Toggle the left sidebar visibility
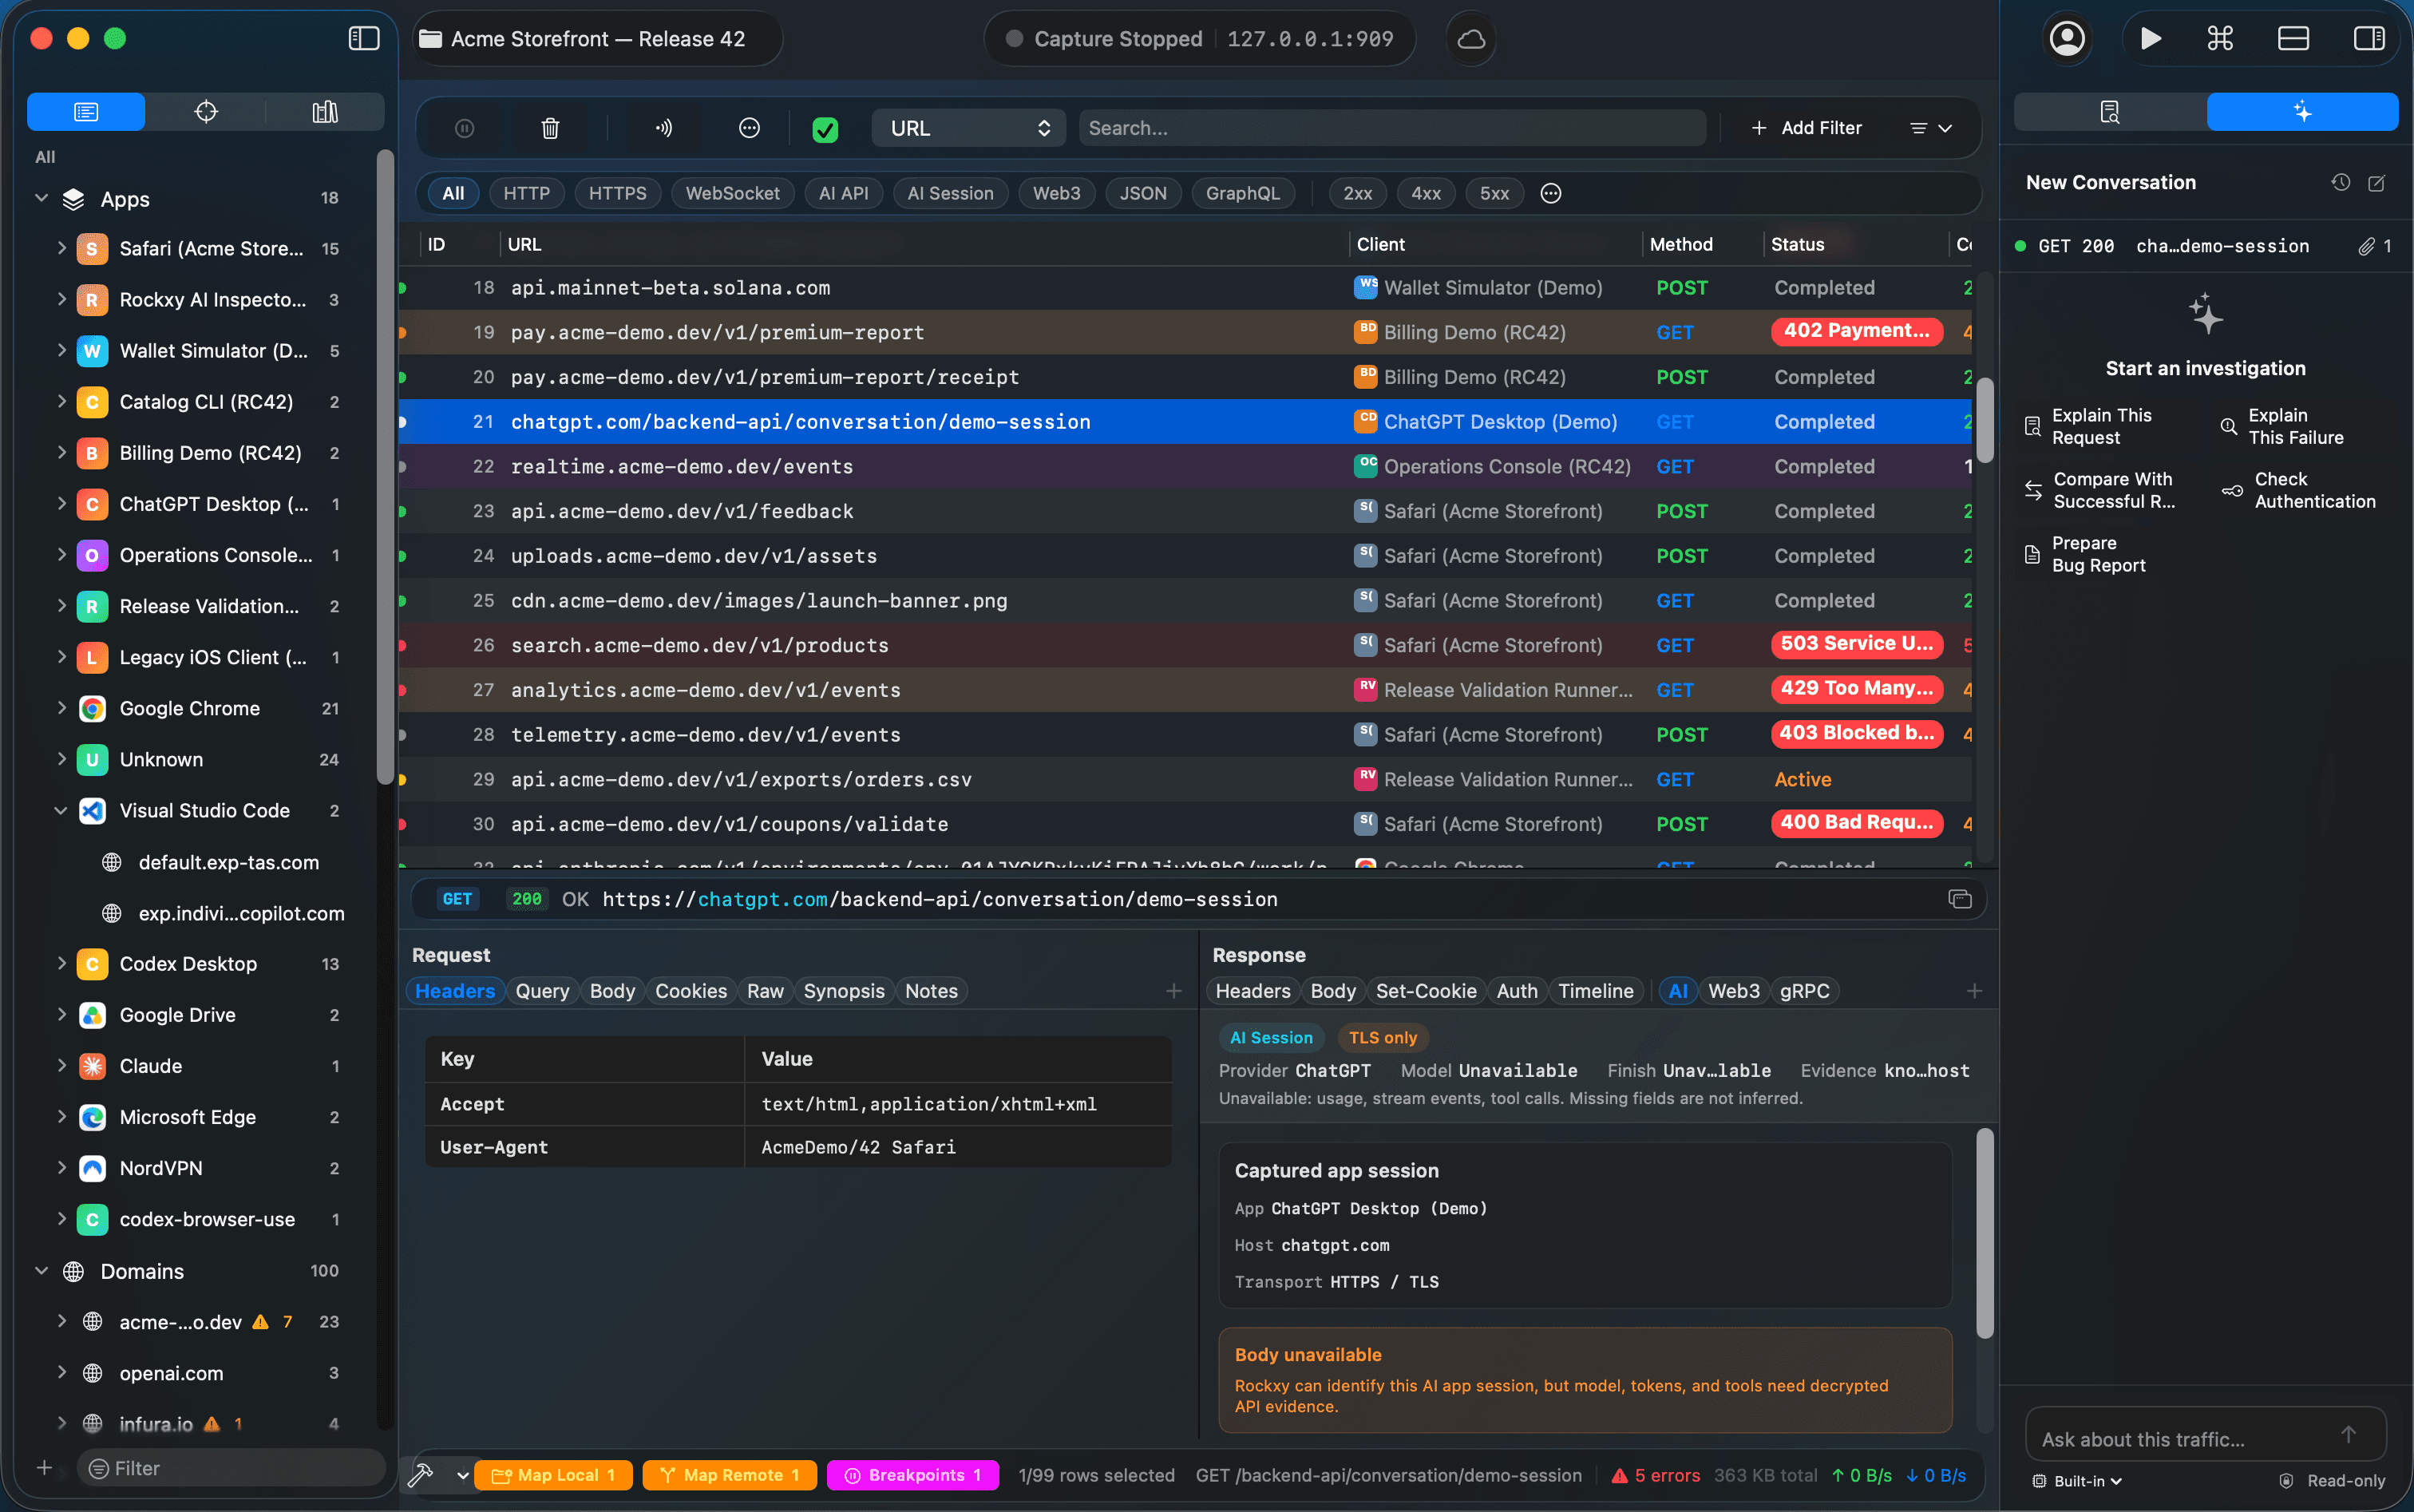 pos(363,38)
